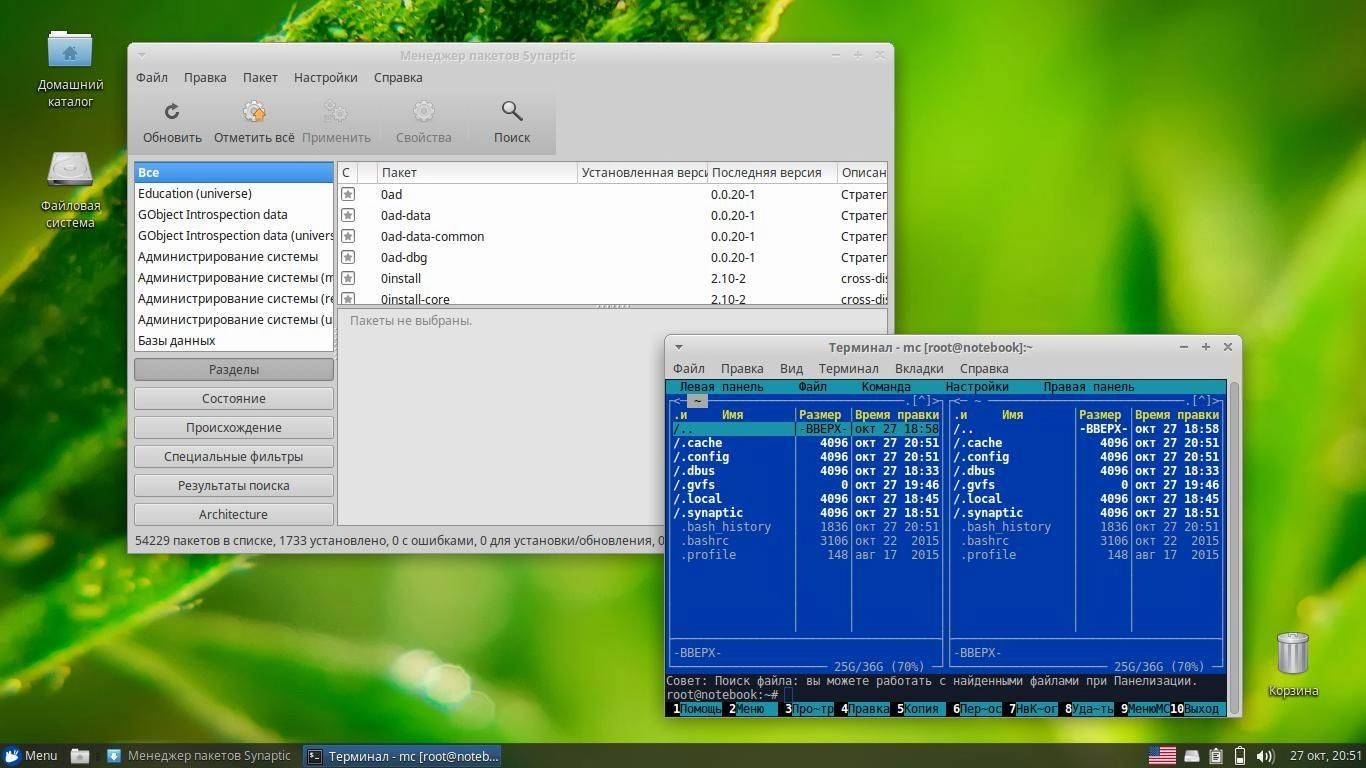The width and height of the screenshot is (1366, 768).
Task: Click the 1 Помощь function key in mc
Action: click(x=697, y=709)
